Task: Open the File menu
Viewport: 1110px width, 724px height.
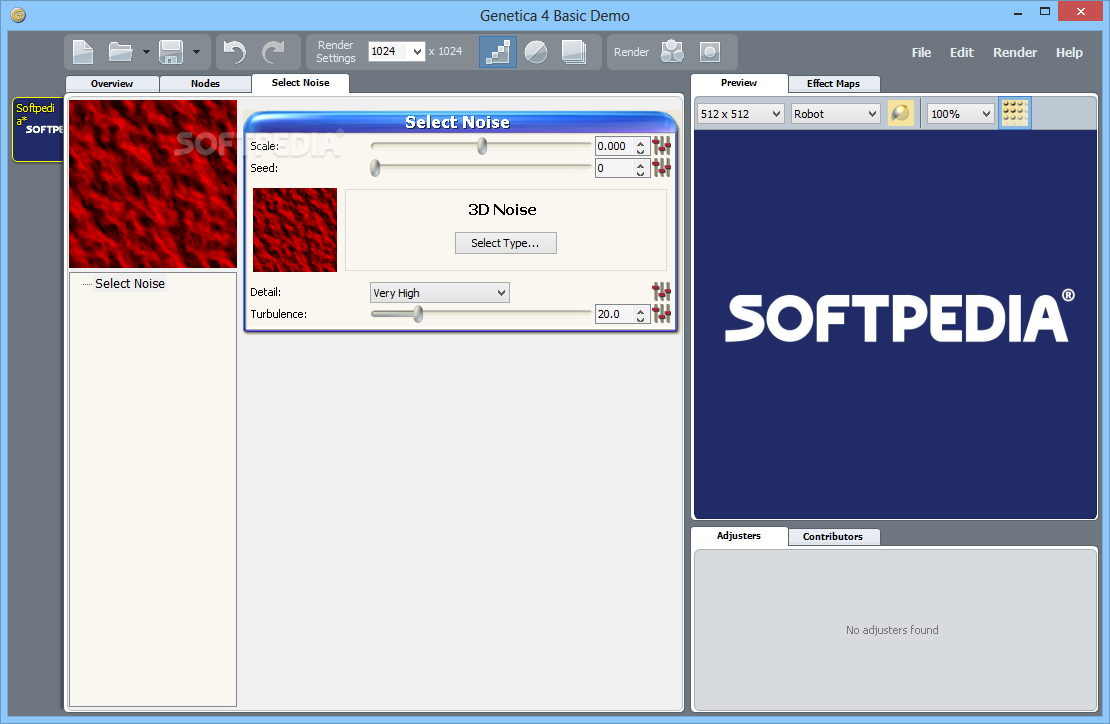Action: point(921,52)
